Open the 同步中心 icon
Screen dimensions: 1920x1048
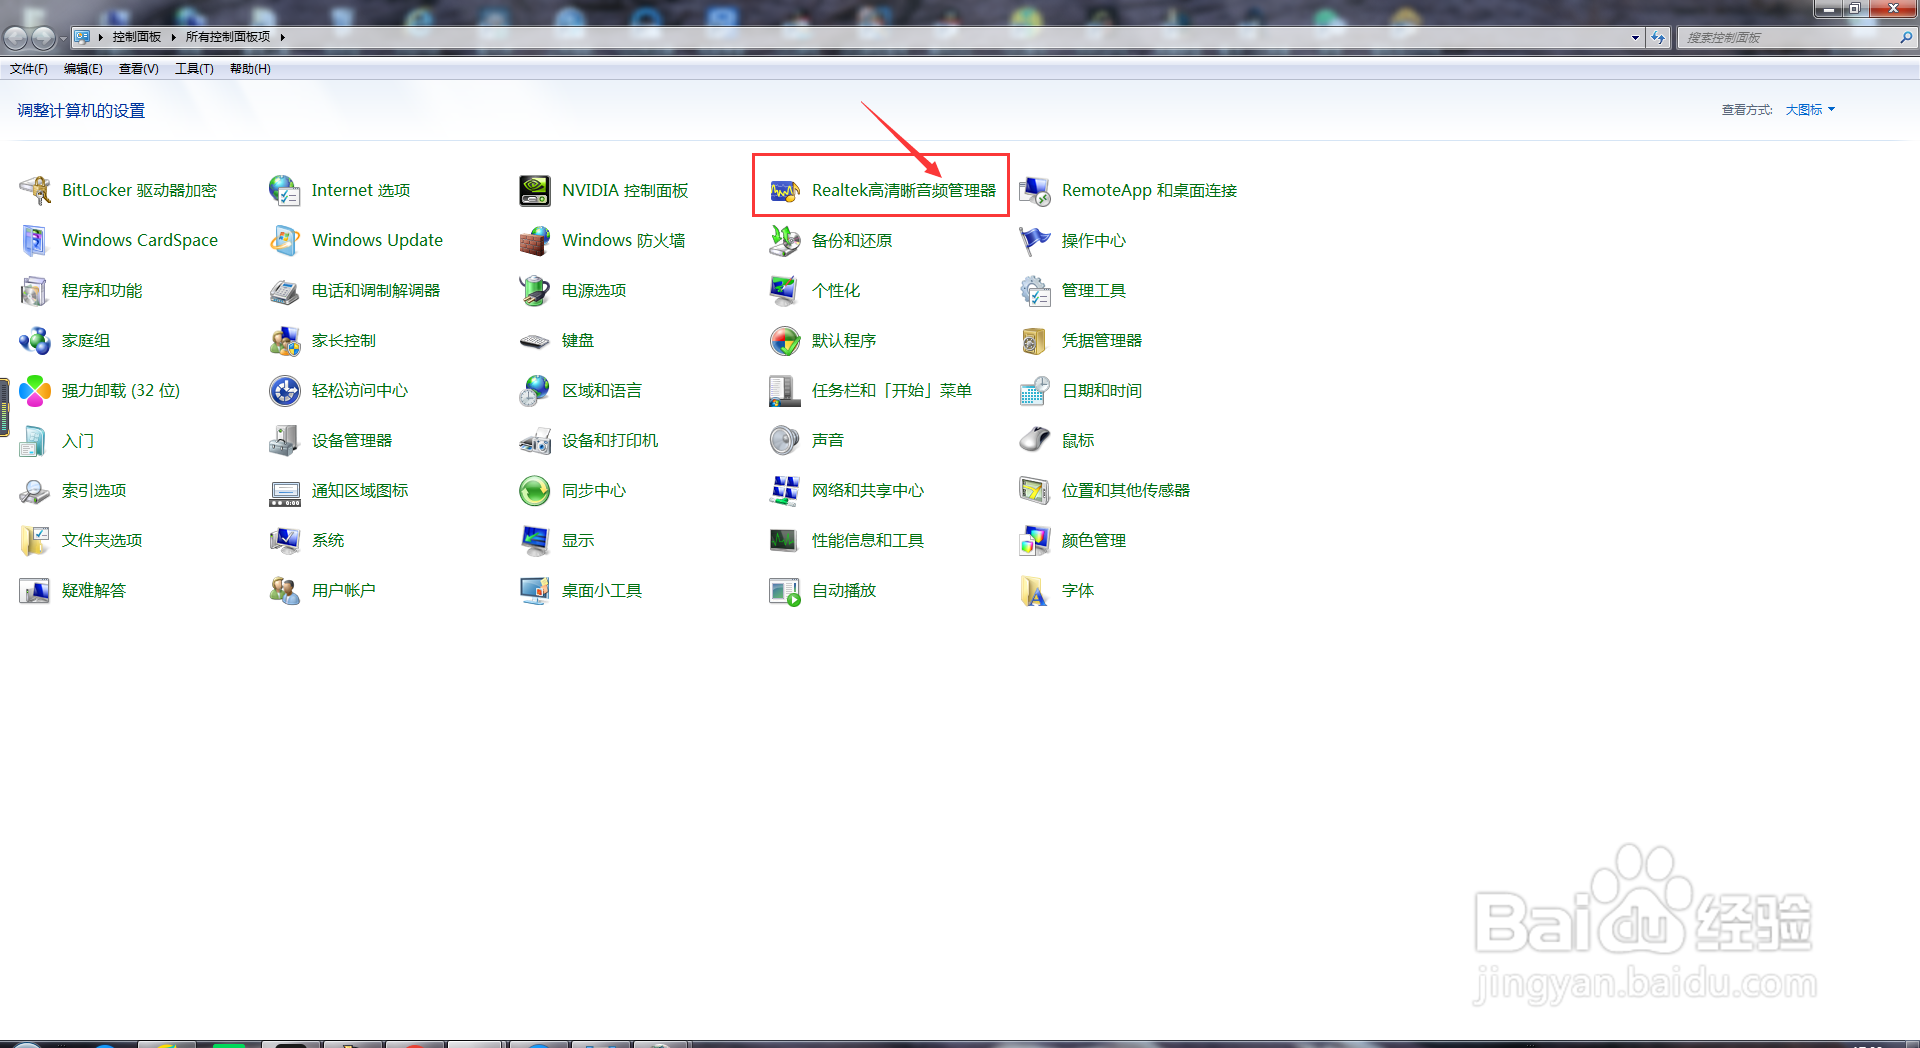pyautogui.click(x=535, y=490)
